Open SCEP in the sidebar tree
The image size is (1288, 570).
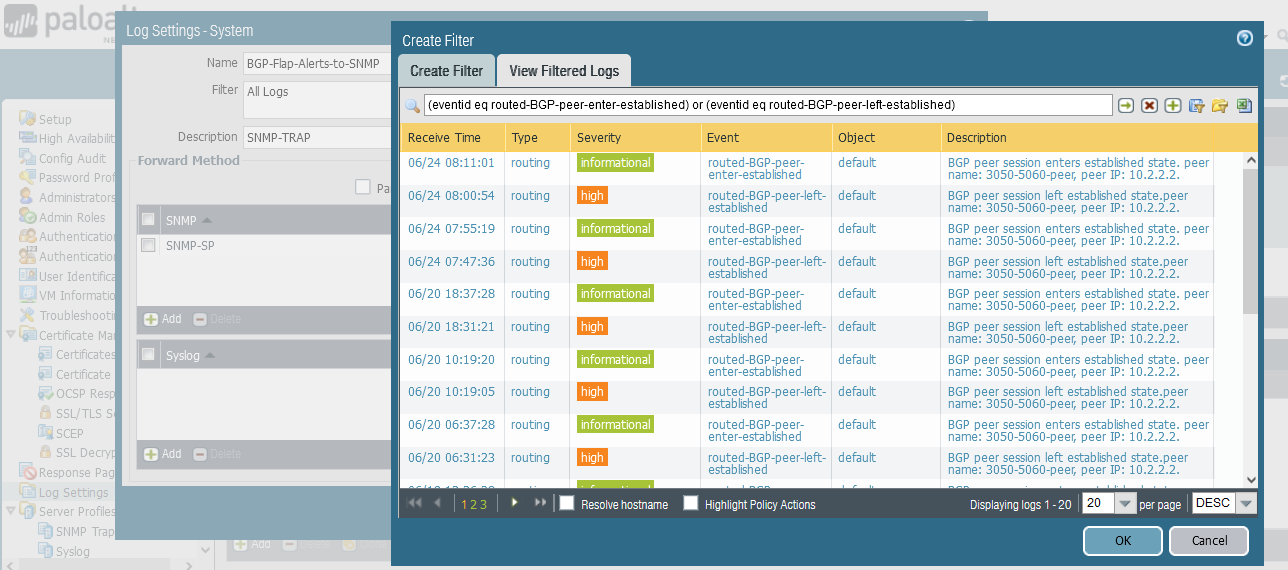[61, 433]
